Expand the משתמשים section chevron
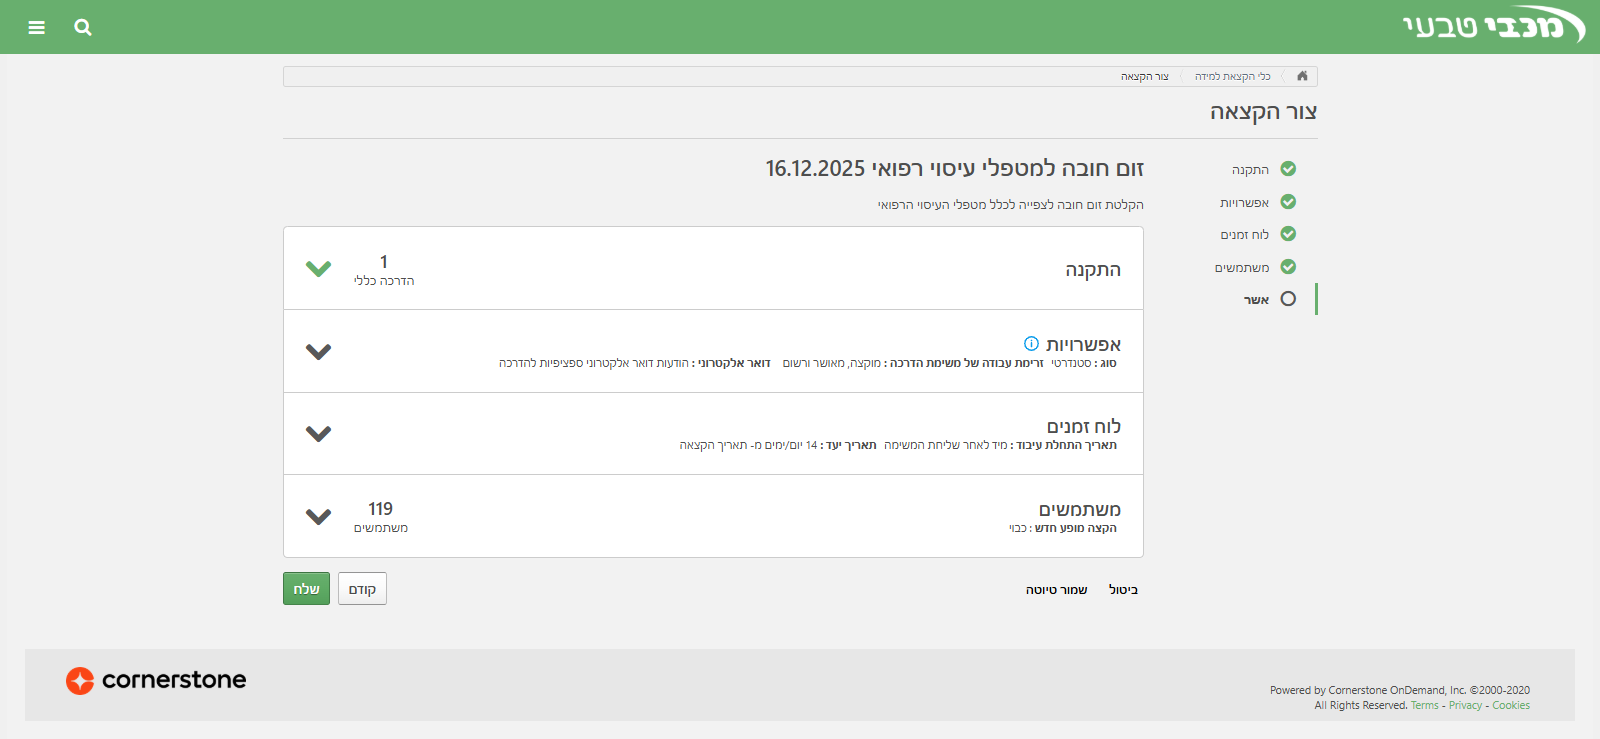The height and width of the screenshot is (739, 1600). [318, 516]
